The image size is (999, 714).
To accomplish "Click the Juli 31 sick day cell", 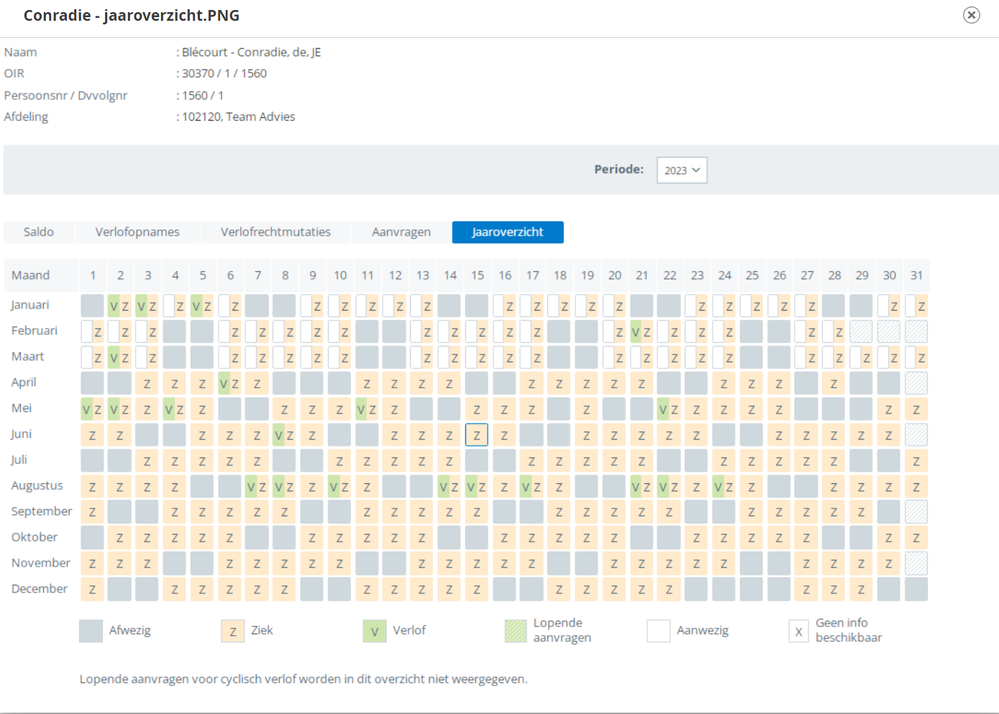I will pos(916,461).
